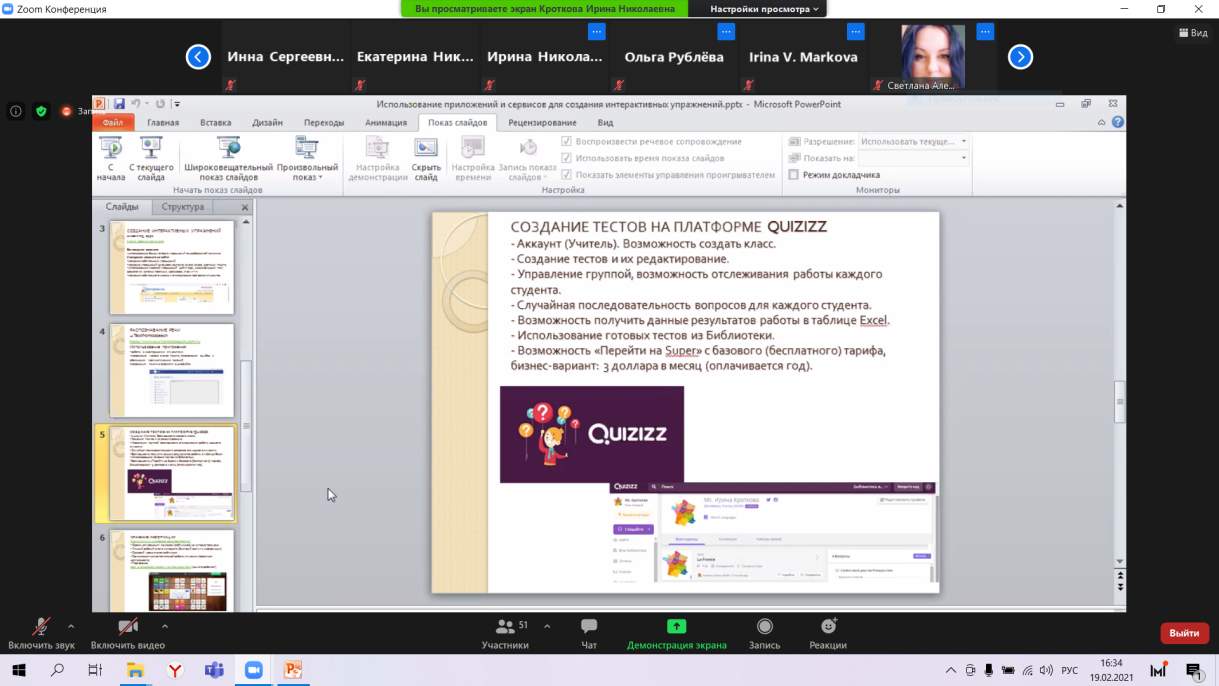Toggle Использовать время показа слайдов checkbox
The height and width of the screenshot is (686, 1219).
pyautogui.click(x=567, y=158)
